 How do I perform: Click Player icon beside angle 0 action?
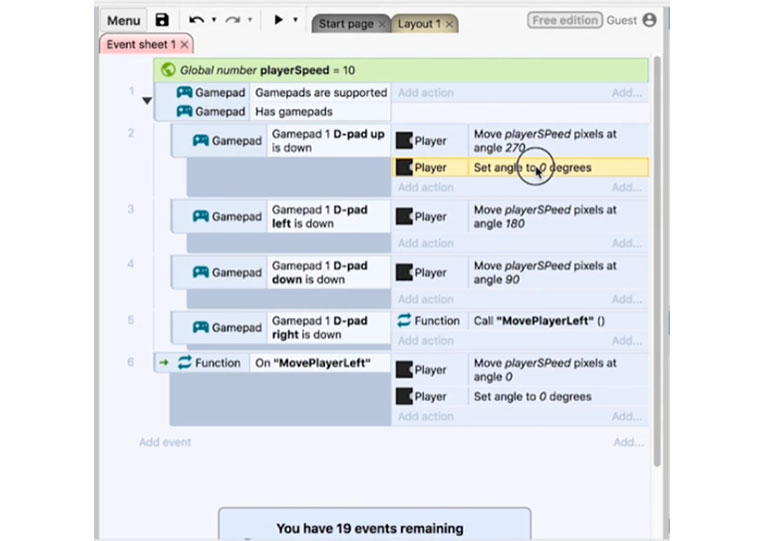pos(404,370)
